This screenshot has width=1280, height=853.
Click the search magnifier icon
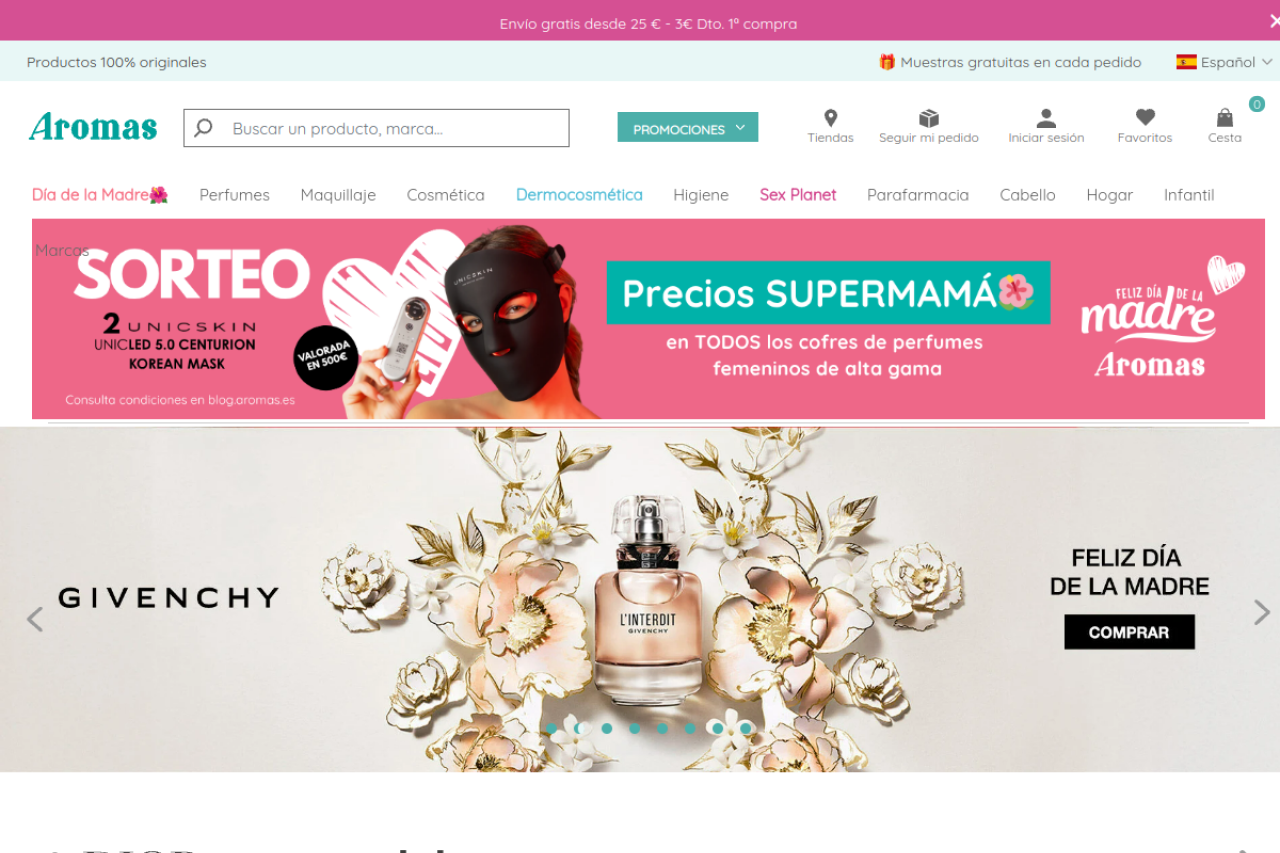tap(203, 128)
